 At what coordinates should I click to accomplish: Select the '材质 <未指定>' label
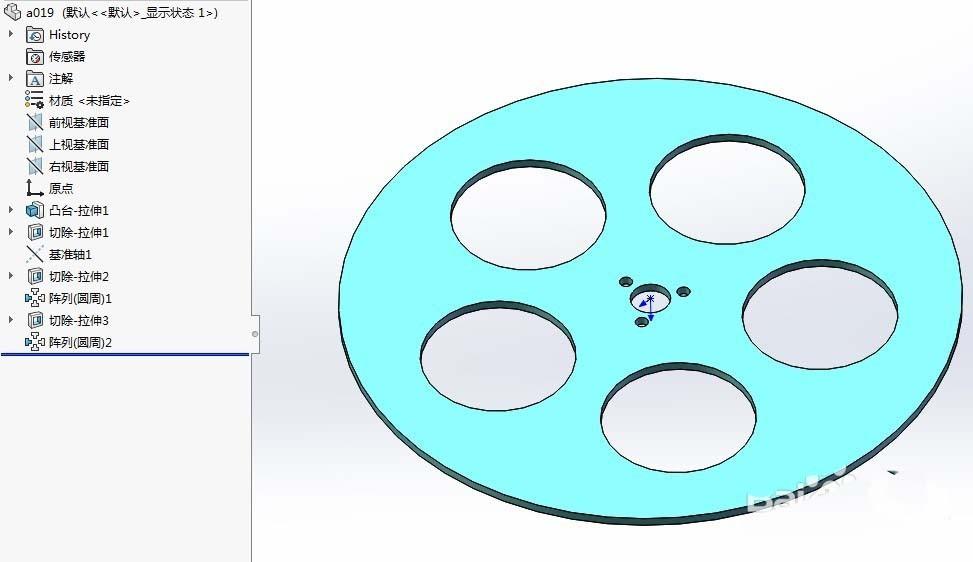click(89, 101)
